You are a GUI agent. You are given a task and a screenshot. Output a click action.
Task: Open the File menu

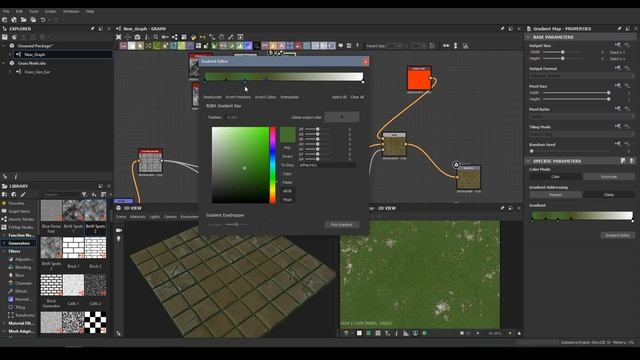(x=6, y=11)
